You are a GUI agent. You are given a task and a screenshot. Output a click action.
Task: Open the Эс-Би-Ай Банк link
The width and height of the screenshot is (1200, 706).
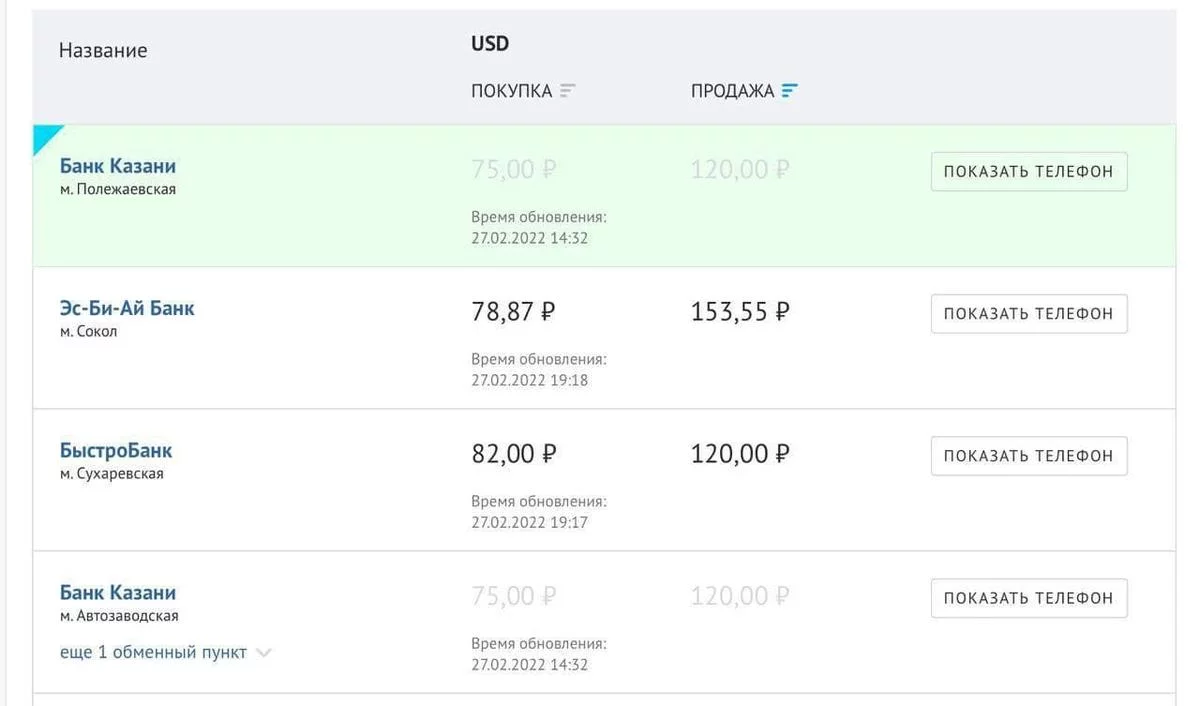(x=127, y=308)
